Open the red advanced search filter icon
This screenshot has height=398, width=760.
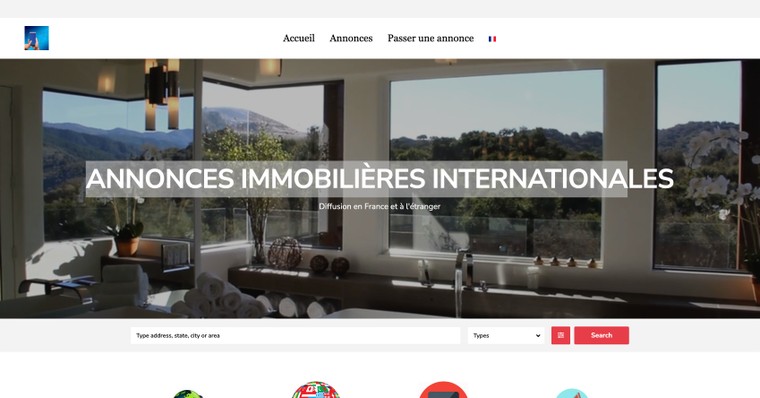point(560,335)
